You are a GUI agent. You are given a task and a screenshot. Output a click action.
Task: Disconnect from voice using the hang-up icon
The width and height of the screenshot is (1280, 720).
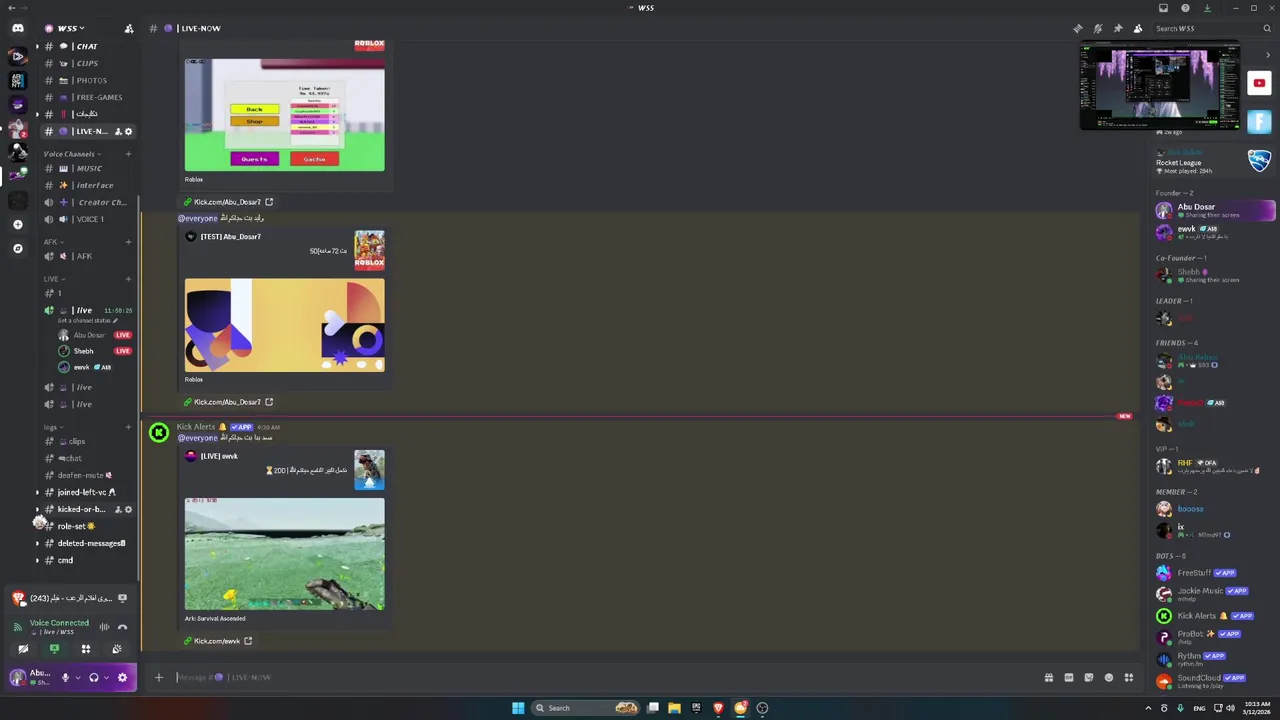click(122, 627)
